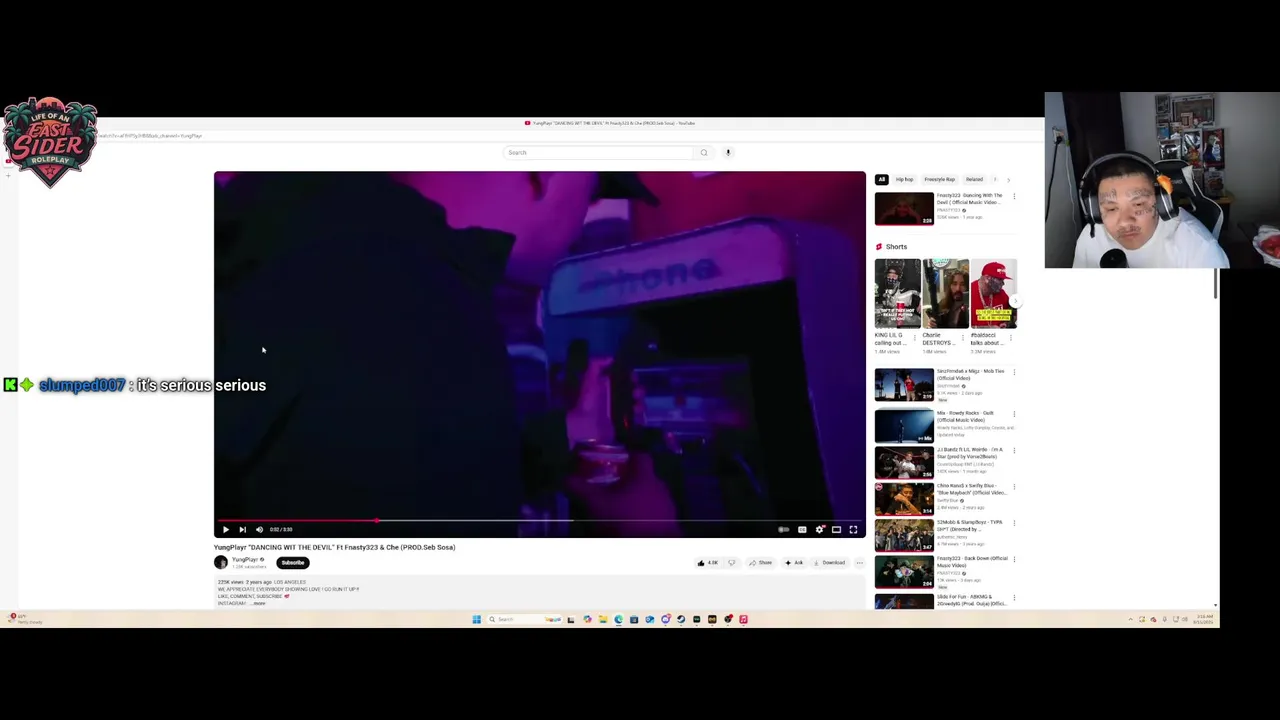Click the search magnifier button
The image size is (1280, 720).
704,152
